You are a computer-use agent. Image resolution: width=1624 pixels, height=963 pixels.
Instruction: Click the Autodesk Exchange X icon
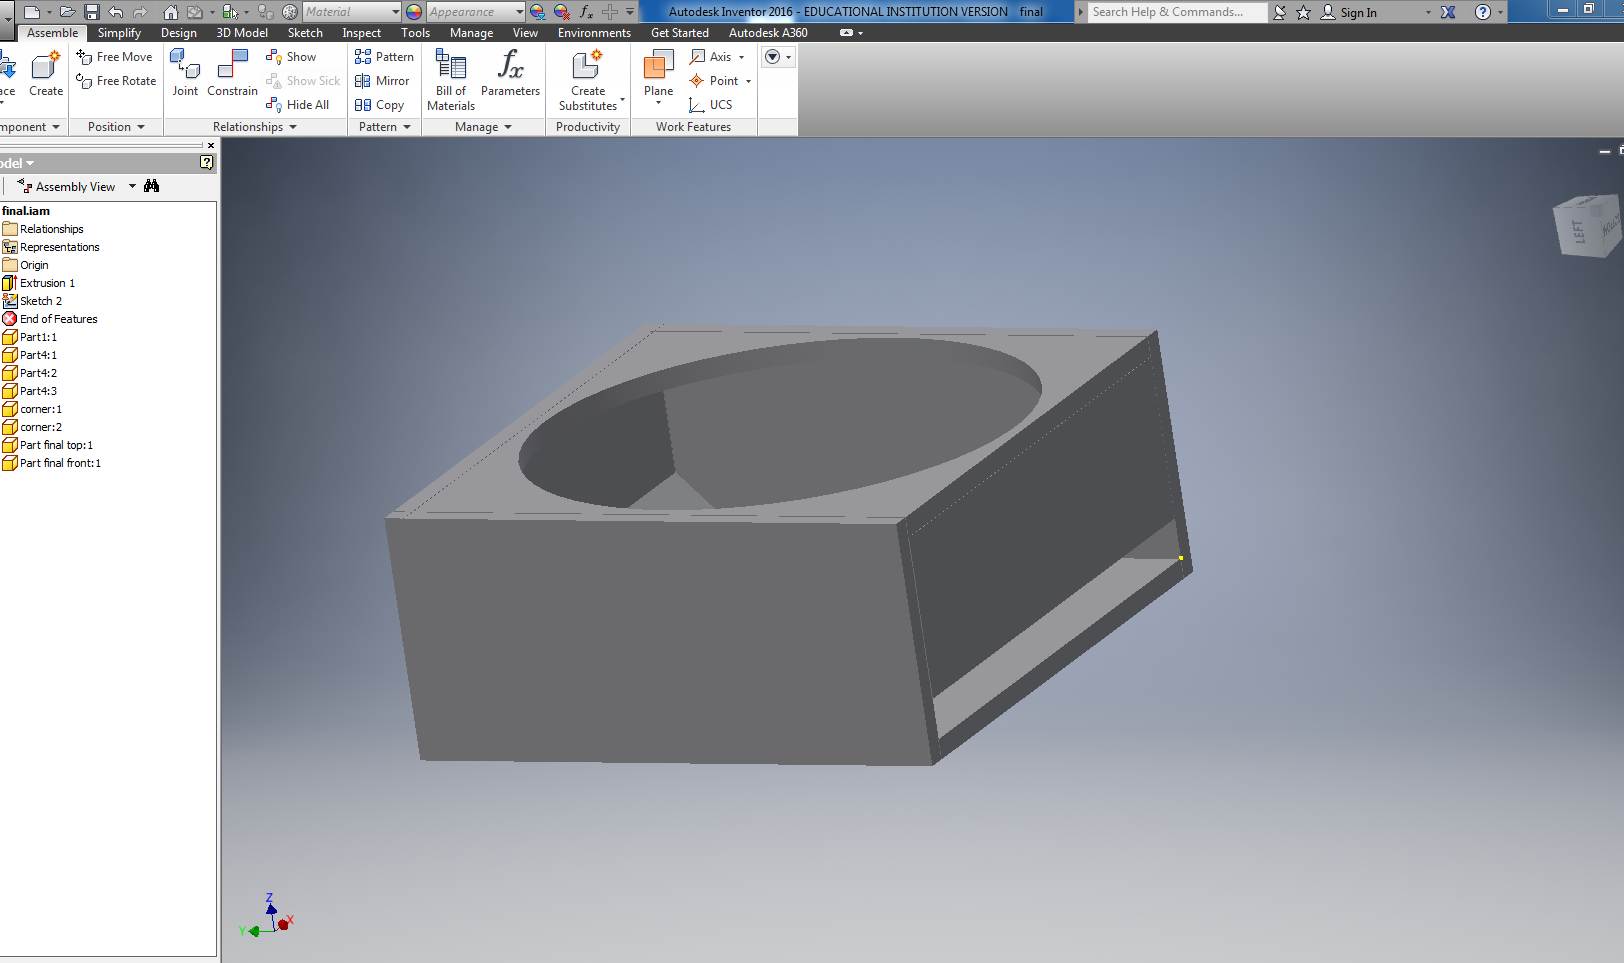1448,12
